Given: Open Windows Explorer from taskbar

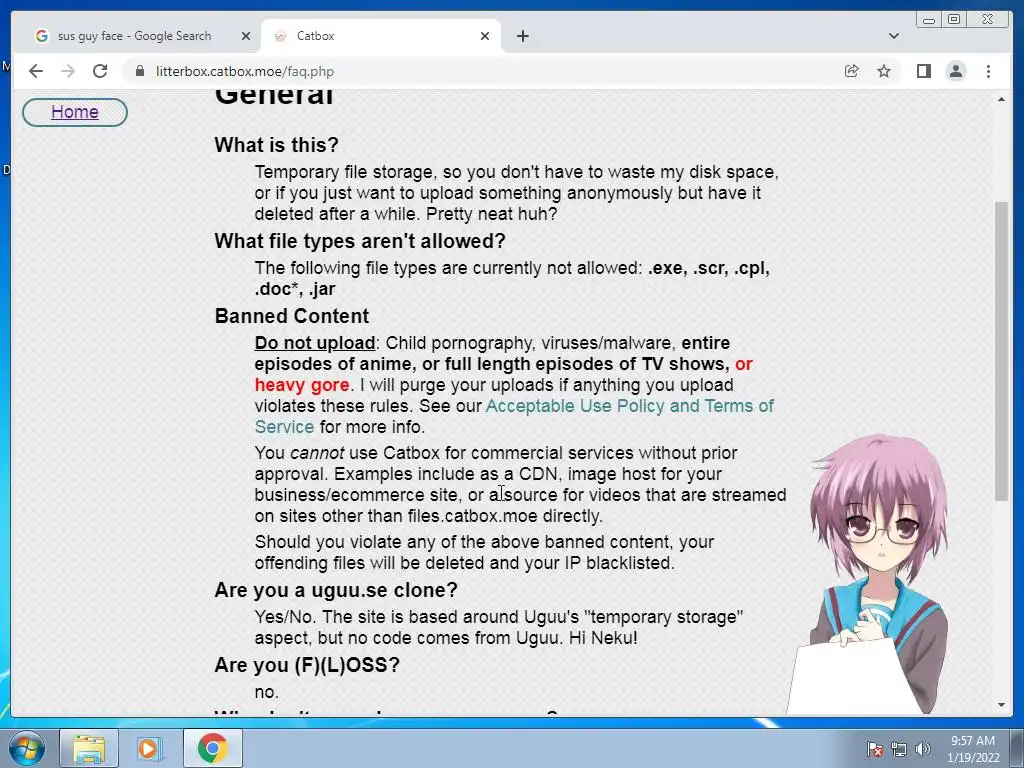Looking at the screenshot, I should tap(89, 748).
